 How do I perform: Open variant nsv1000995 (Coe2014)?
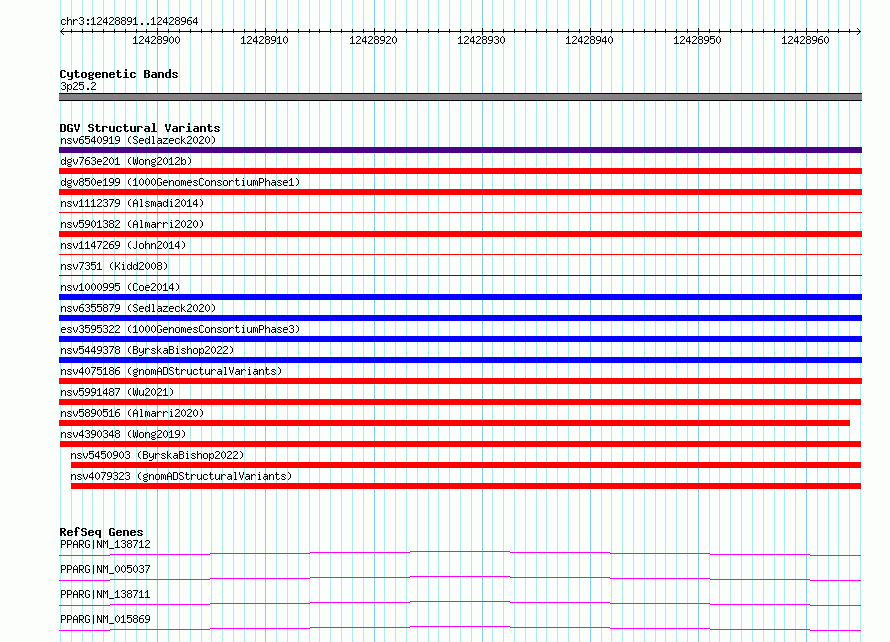pyautogui.click(x=120, y=287)
